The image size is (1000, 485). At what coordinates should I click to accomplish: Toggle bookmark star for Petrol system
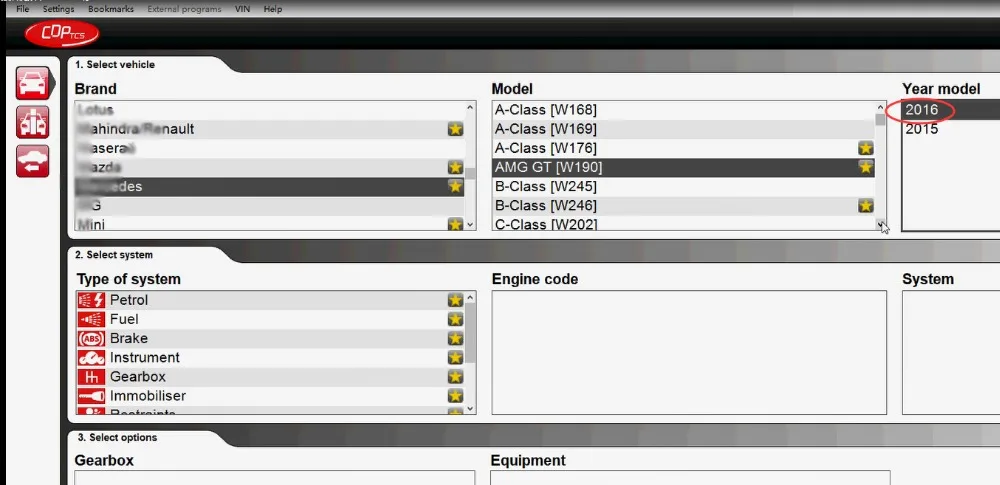[455, 300]
